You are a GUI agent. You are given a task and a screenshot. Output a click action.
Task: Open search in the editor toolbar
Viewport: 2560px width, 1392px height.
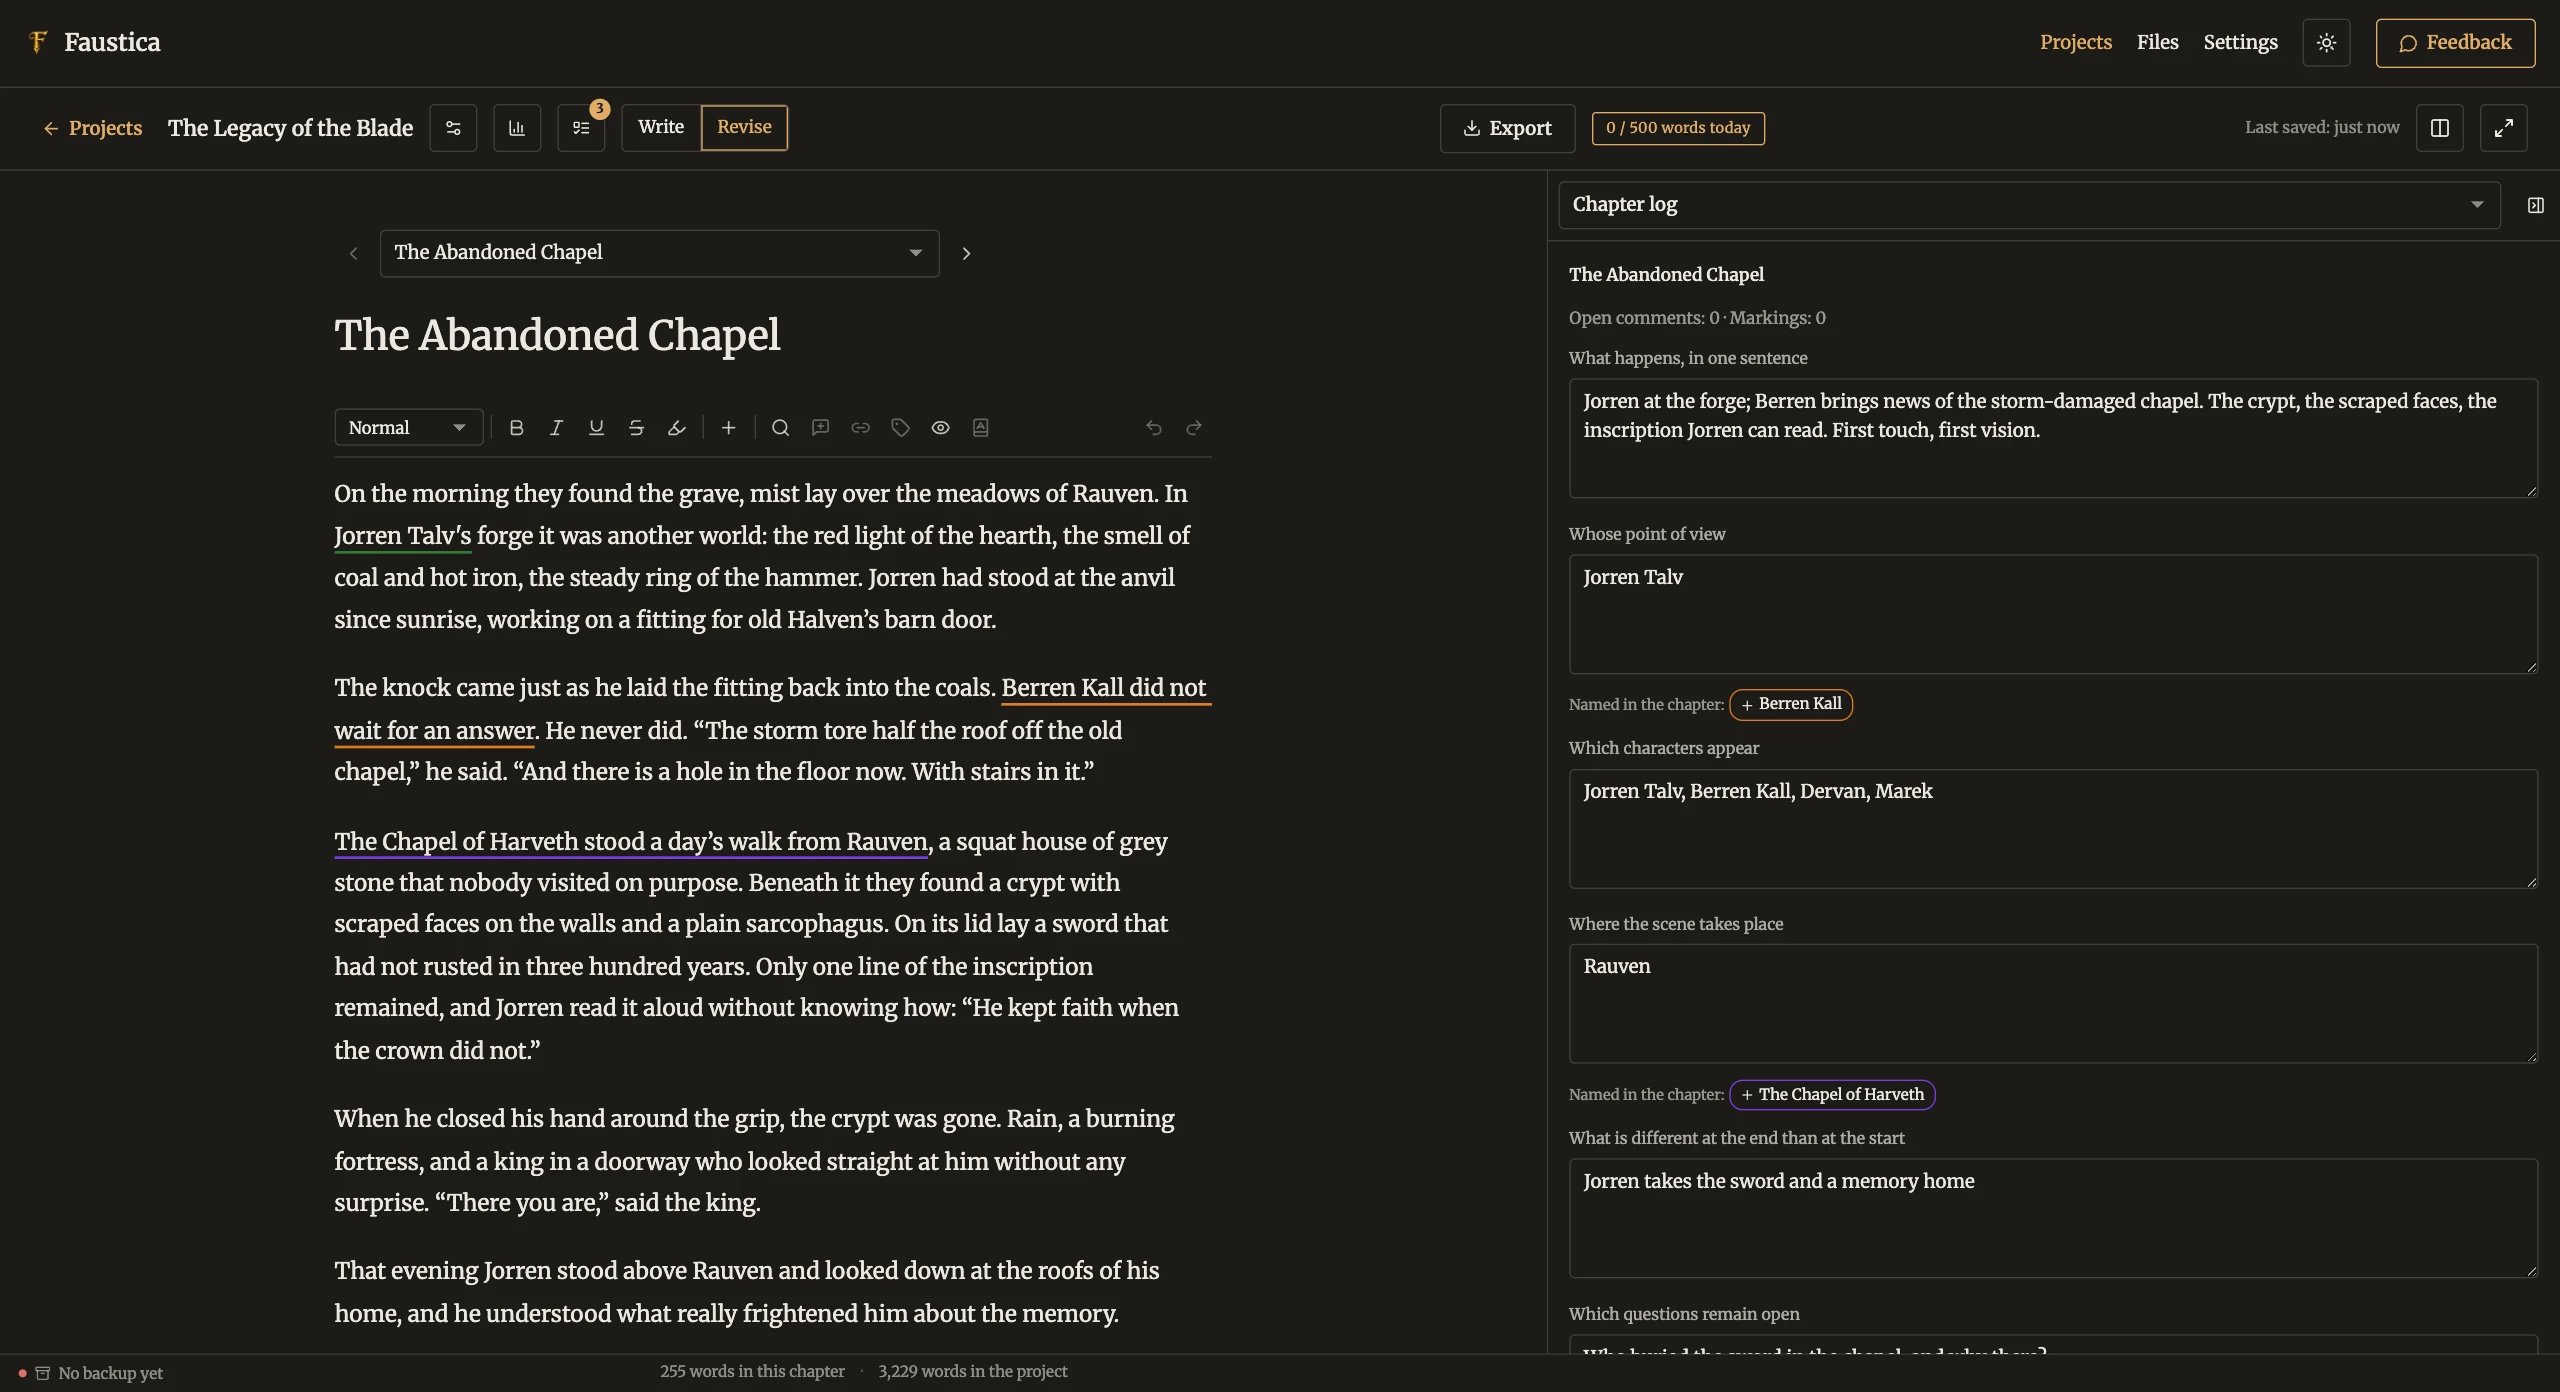[x=780, y=428]
